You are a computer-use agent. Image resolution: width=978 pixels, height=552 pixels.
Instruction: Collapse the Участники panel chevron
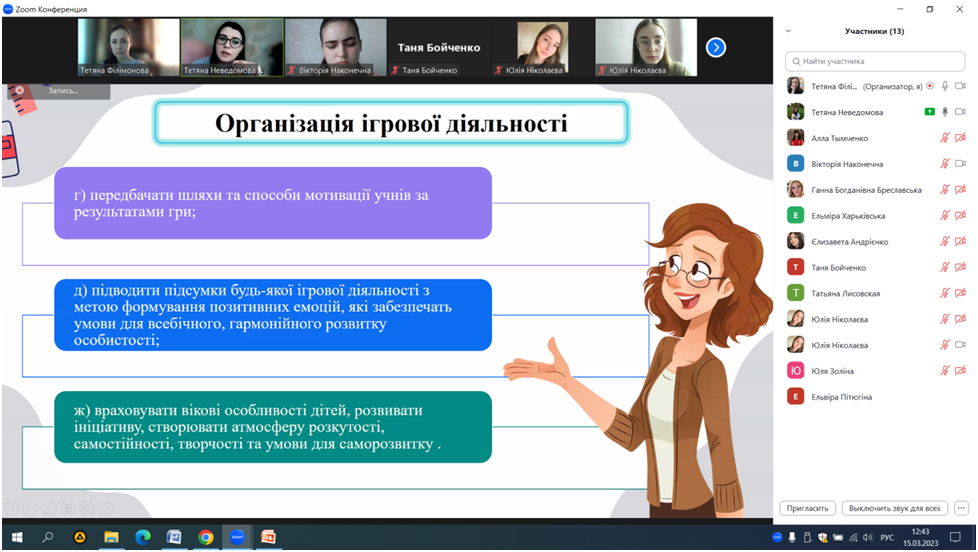788,31
